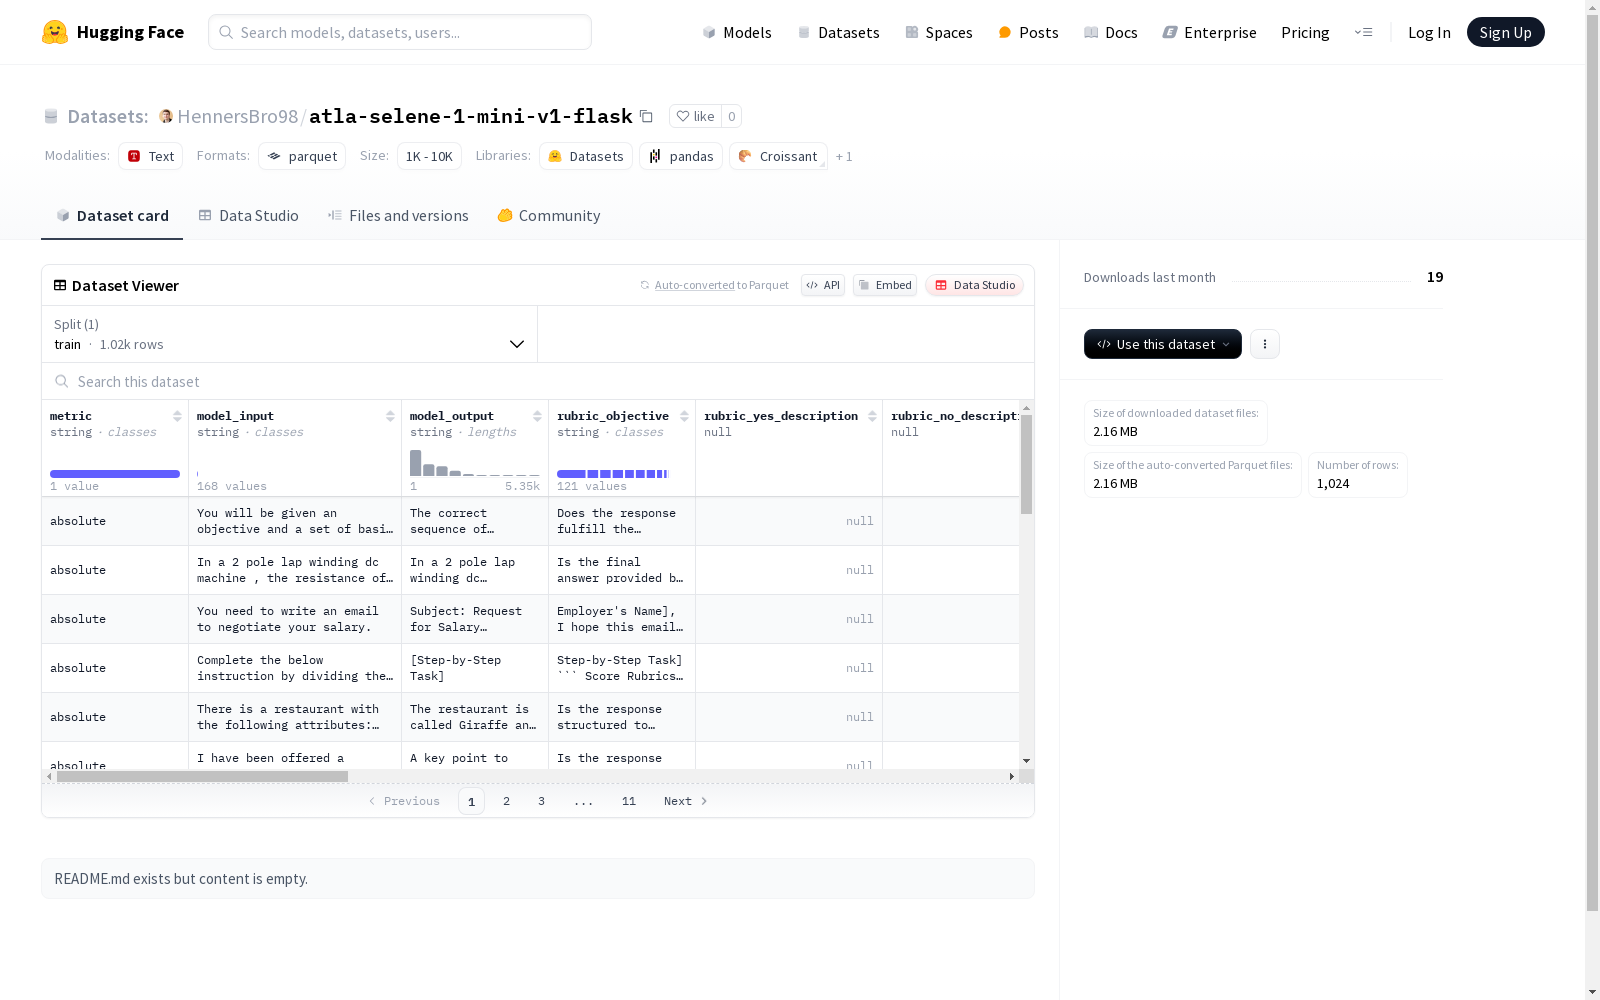Click the HennersBro98 avatar icon
Image resolution: width=1600 pixels, height=1000 pixels.
coord(166,116)
